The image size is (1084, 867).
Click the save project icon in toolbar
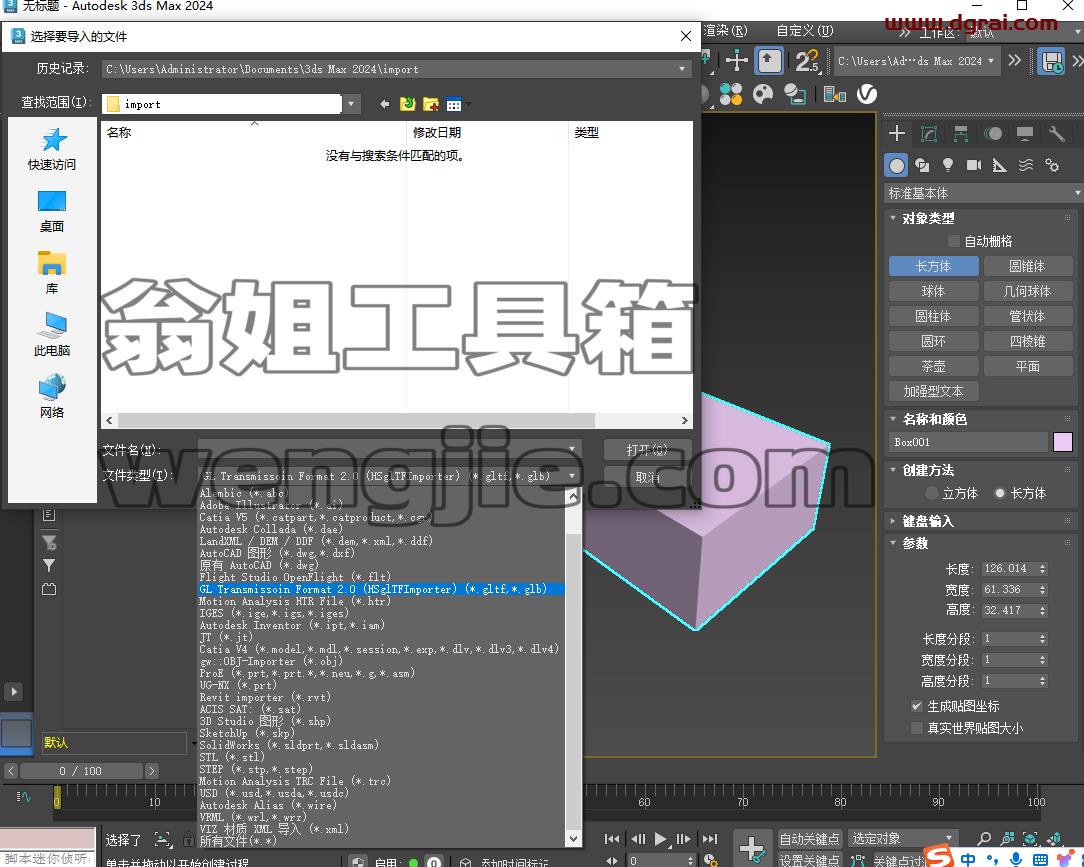point(1052,62)
